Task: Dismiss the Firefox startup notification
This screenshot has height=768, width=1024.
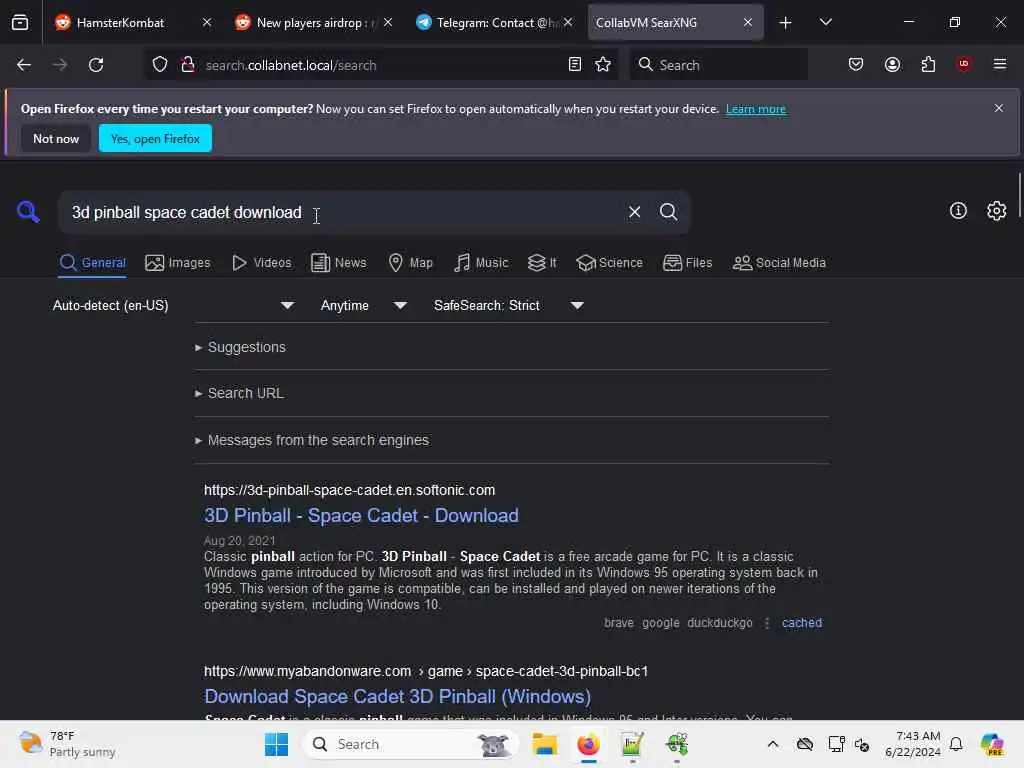Action: (999, 108)
